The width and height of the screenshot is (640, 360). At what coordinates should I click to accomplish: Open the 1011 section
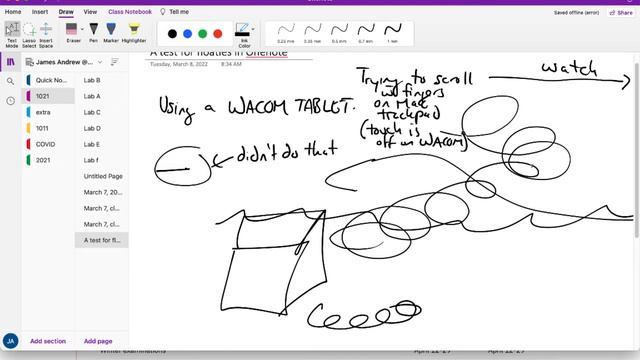[48, 128]
